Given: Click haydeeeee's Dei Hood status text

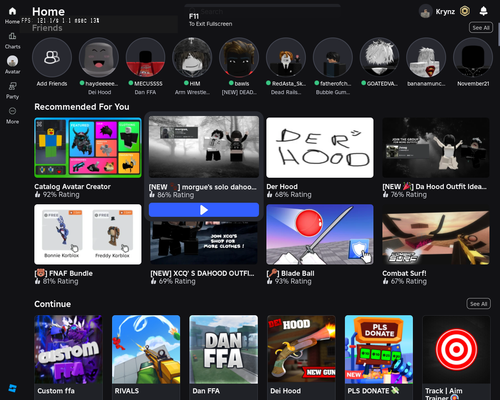Looking at the screenshot, I should [x=99, y=92].
